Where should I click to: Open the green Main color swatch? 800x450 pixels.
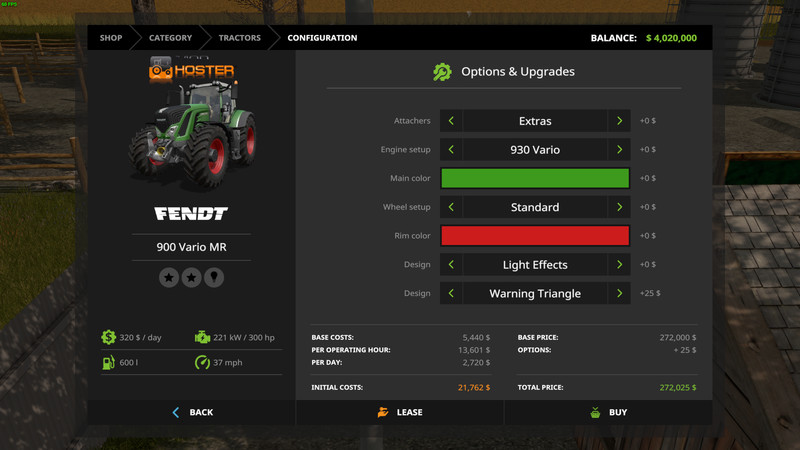535,178
